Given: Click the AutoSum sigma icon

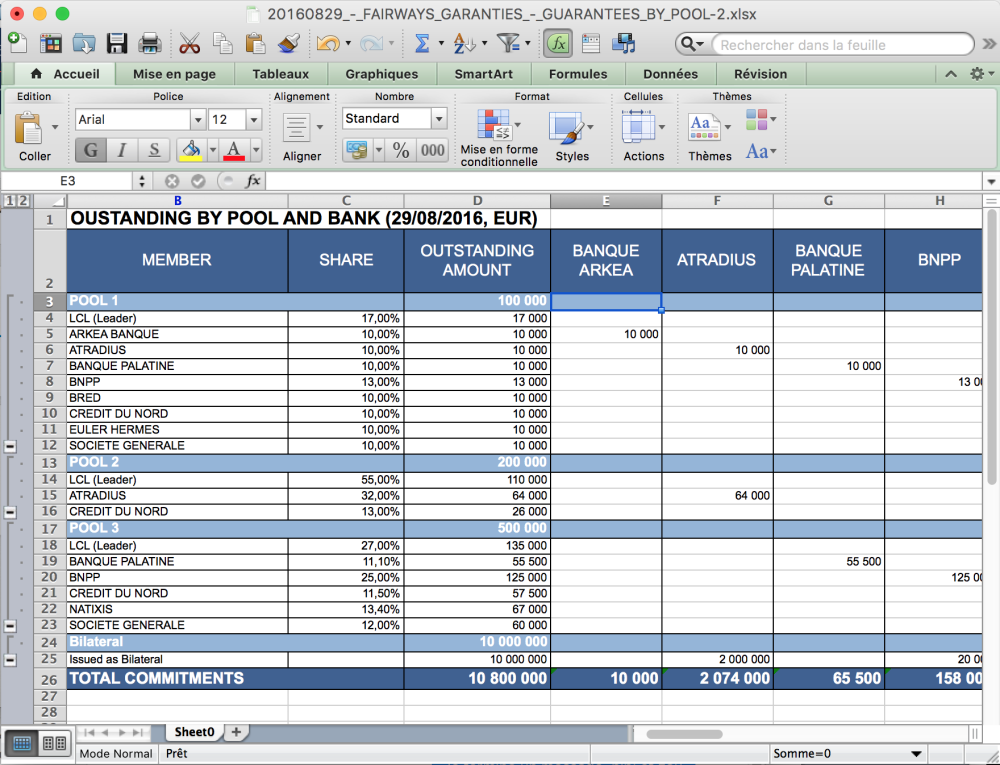Looking at the screenshot, I should [x=422, y=43].
